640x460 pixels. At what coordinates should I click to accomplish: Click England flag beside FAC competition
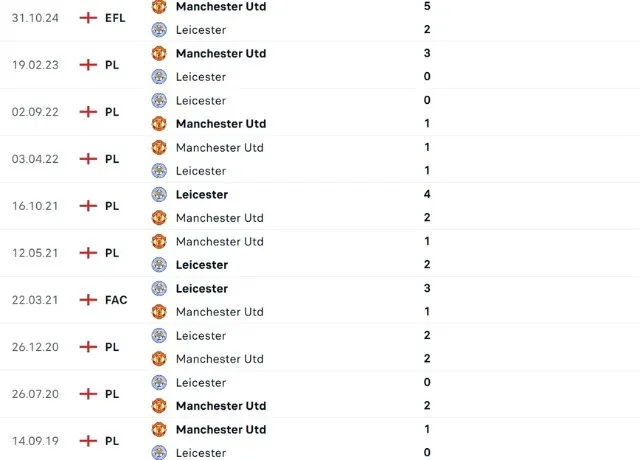[x=88, y=300]
